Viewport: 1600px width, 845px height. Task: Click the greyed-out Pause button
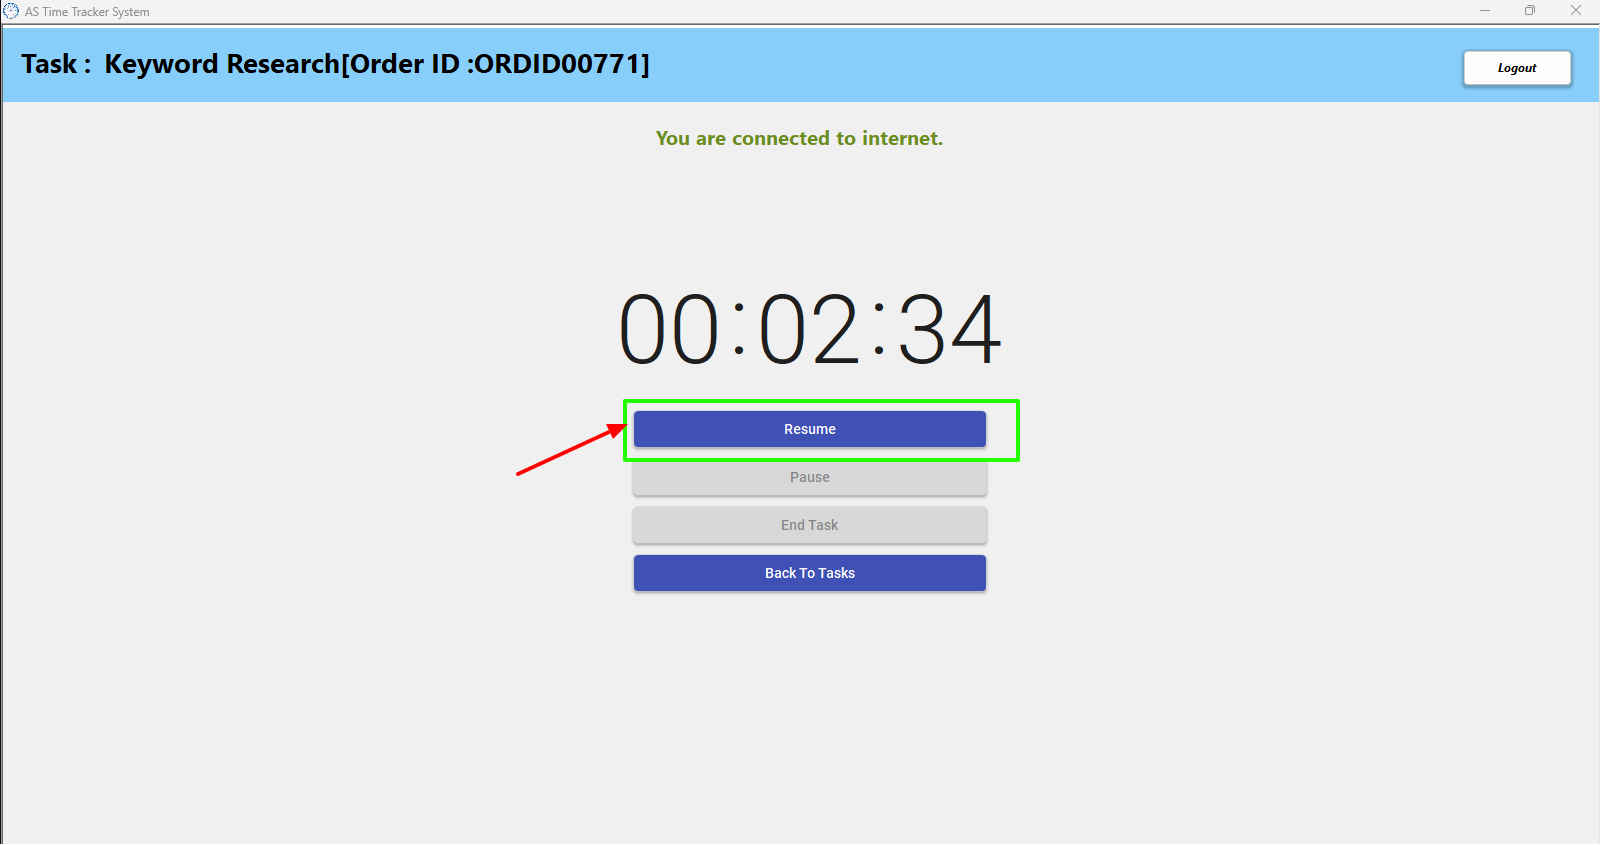(x=809, y=477)
